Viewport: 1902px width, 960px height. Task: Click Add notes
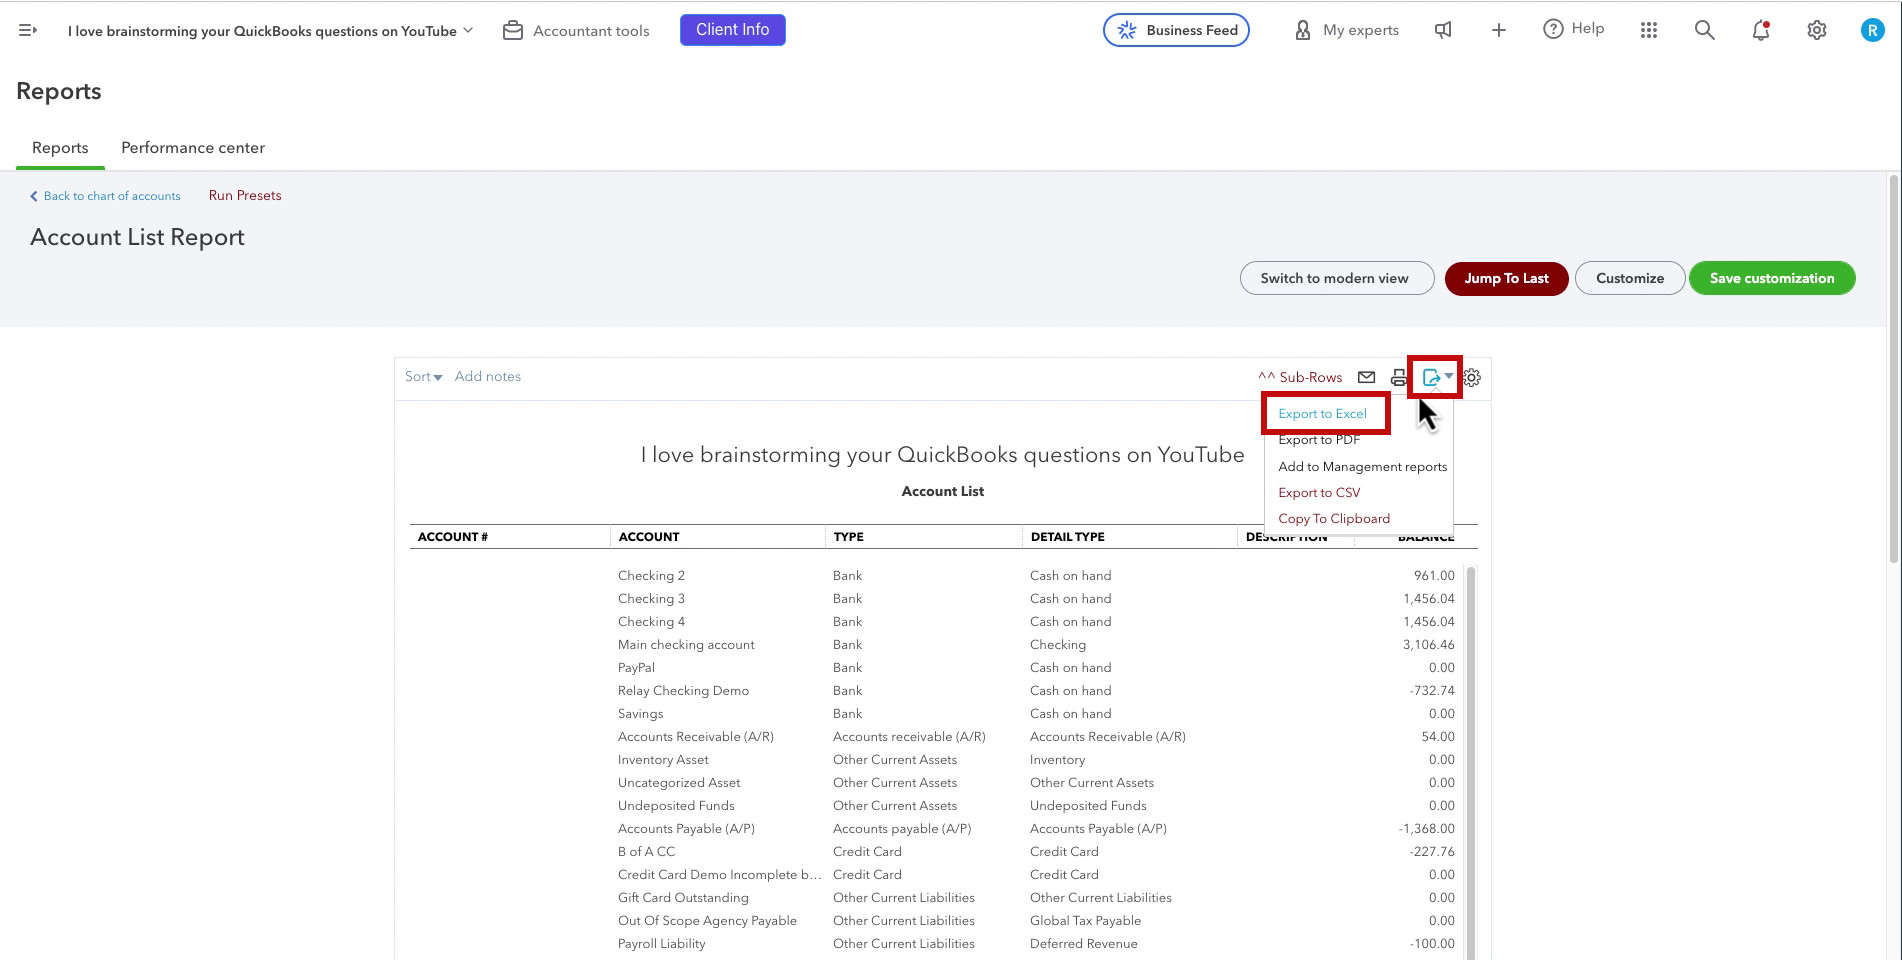tap(488, 376)
